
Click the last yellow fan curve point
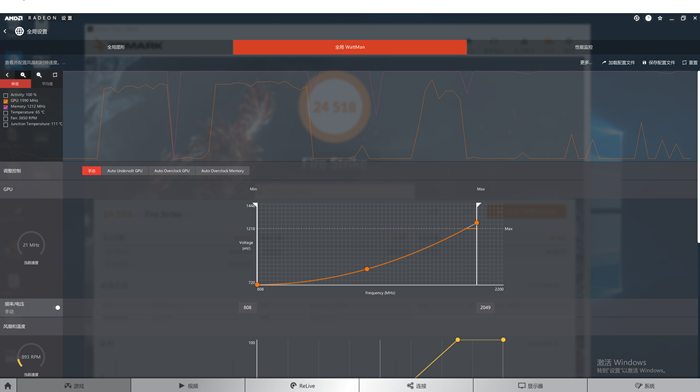pyautogui.click(x=503, y=340)
